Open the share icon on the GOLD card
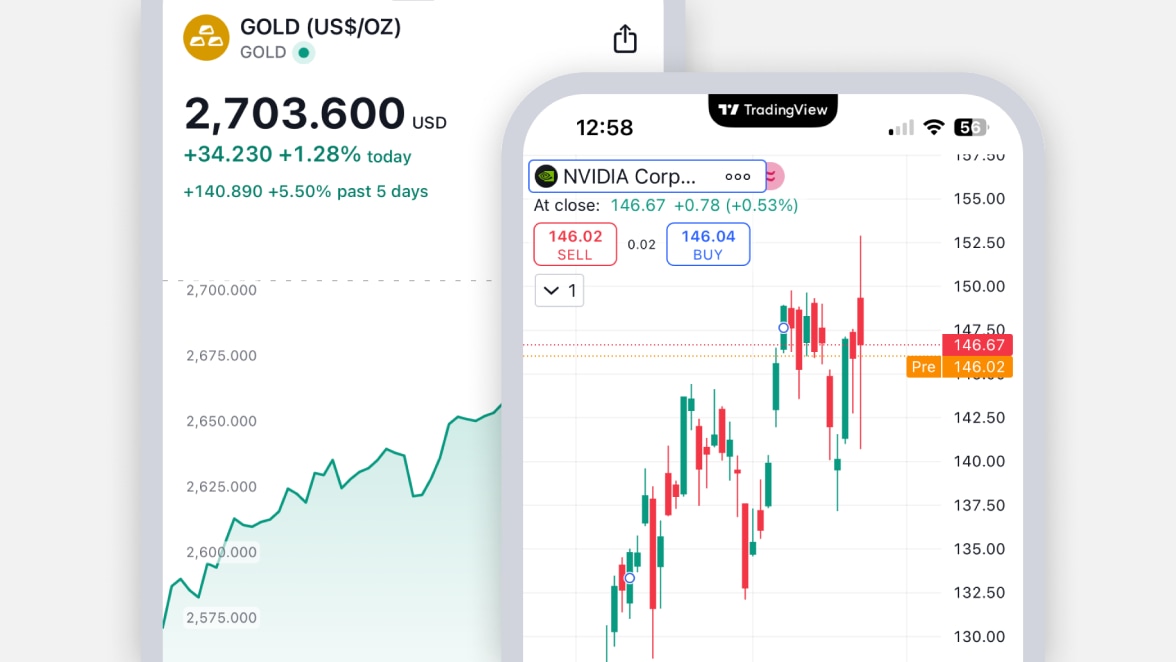The image size is (1176, 662). click(x=624, y=38)
